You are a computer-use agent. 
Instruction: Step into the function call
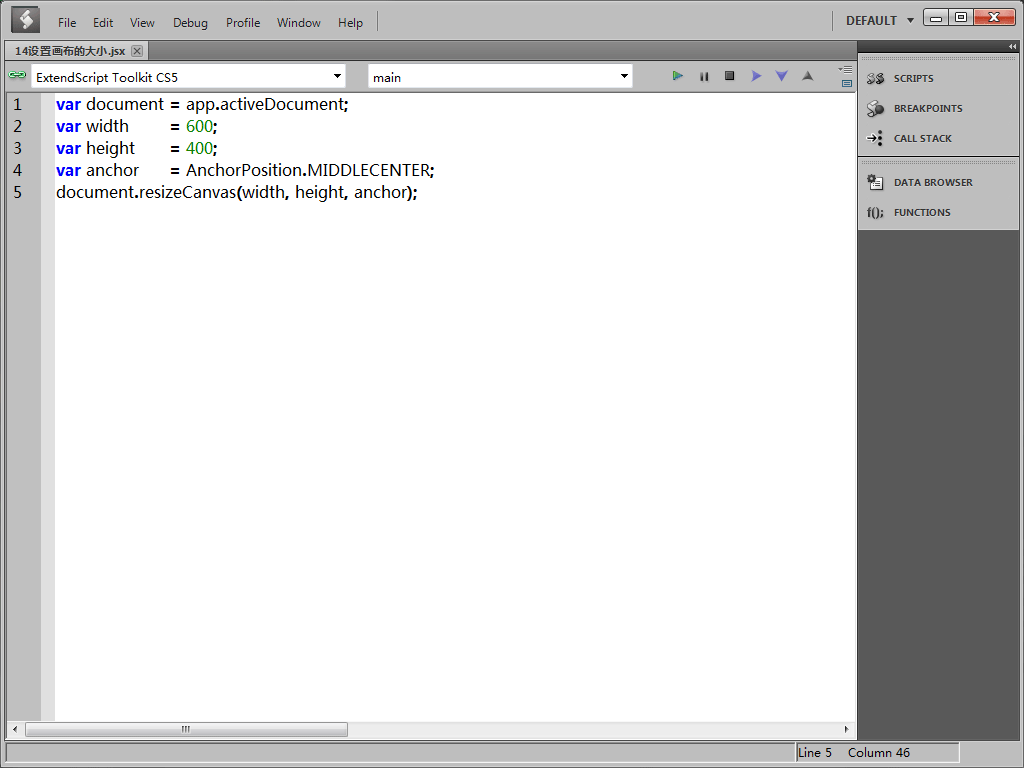point(782,76)
